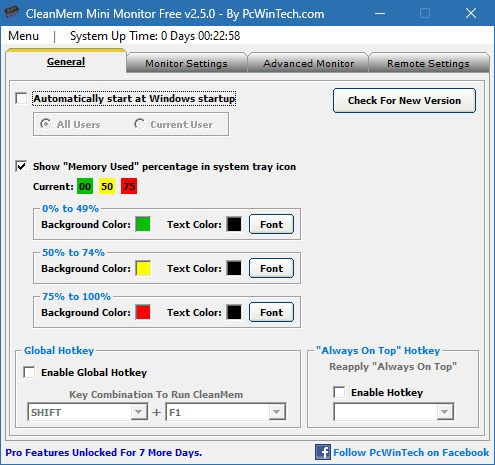Change text color swatch for 50% to 74%
Screen dimensions: 495x465
pyautogui.click(x=234, y=268)
